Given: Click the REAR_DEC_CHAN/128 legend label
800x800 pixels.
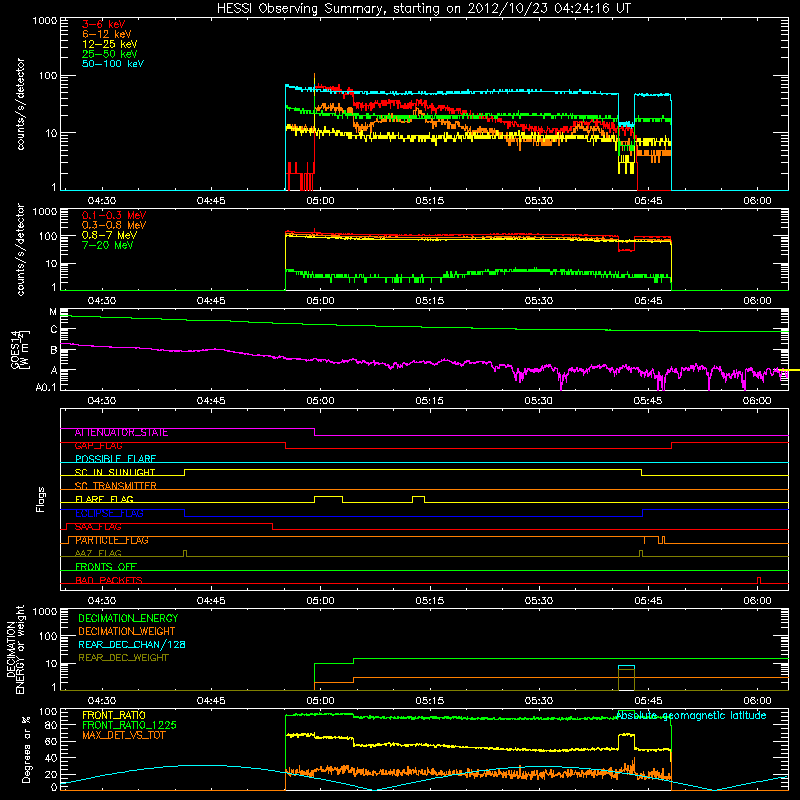Looking at the screenshot, I should [132, 644].
